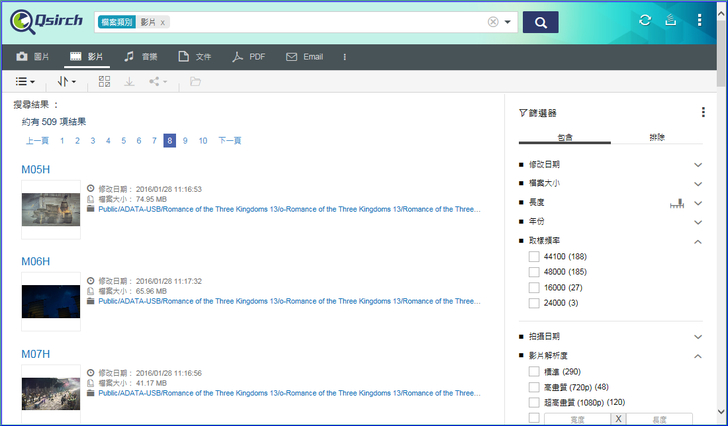Expand the 修改日期 filter section
This screenshot has height=426, width=728.
698,164
